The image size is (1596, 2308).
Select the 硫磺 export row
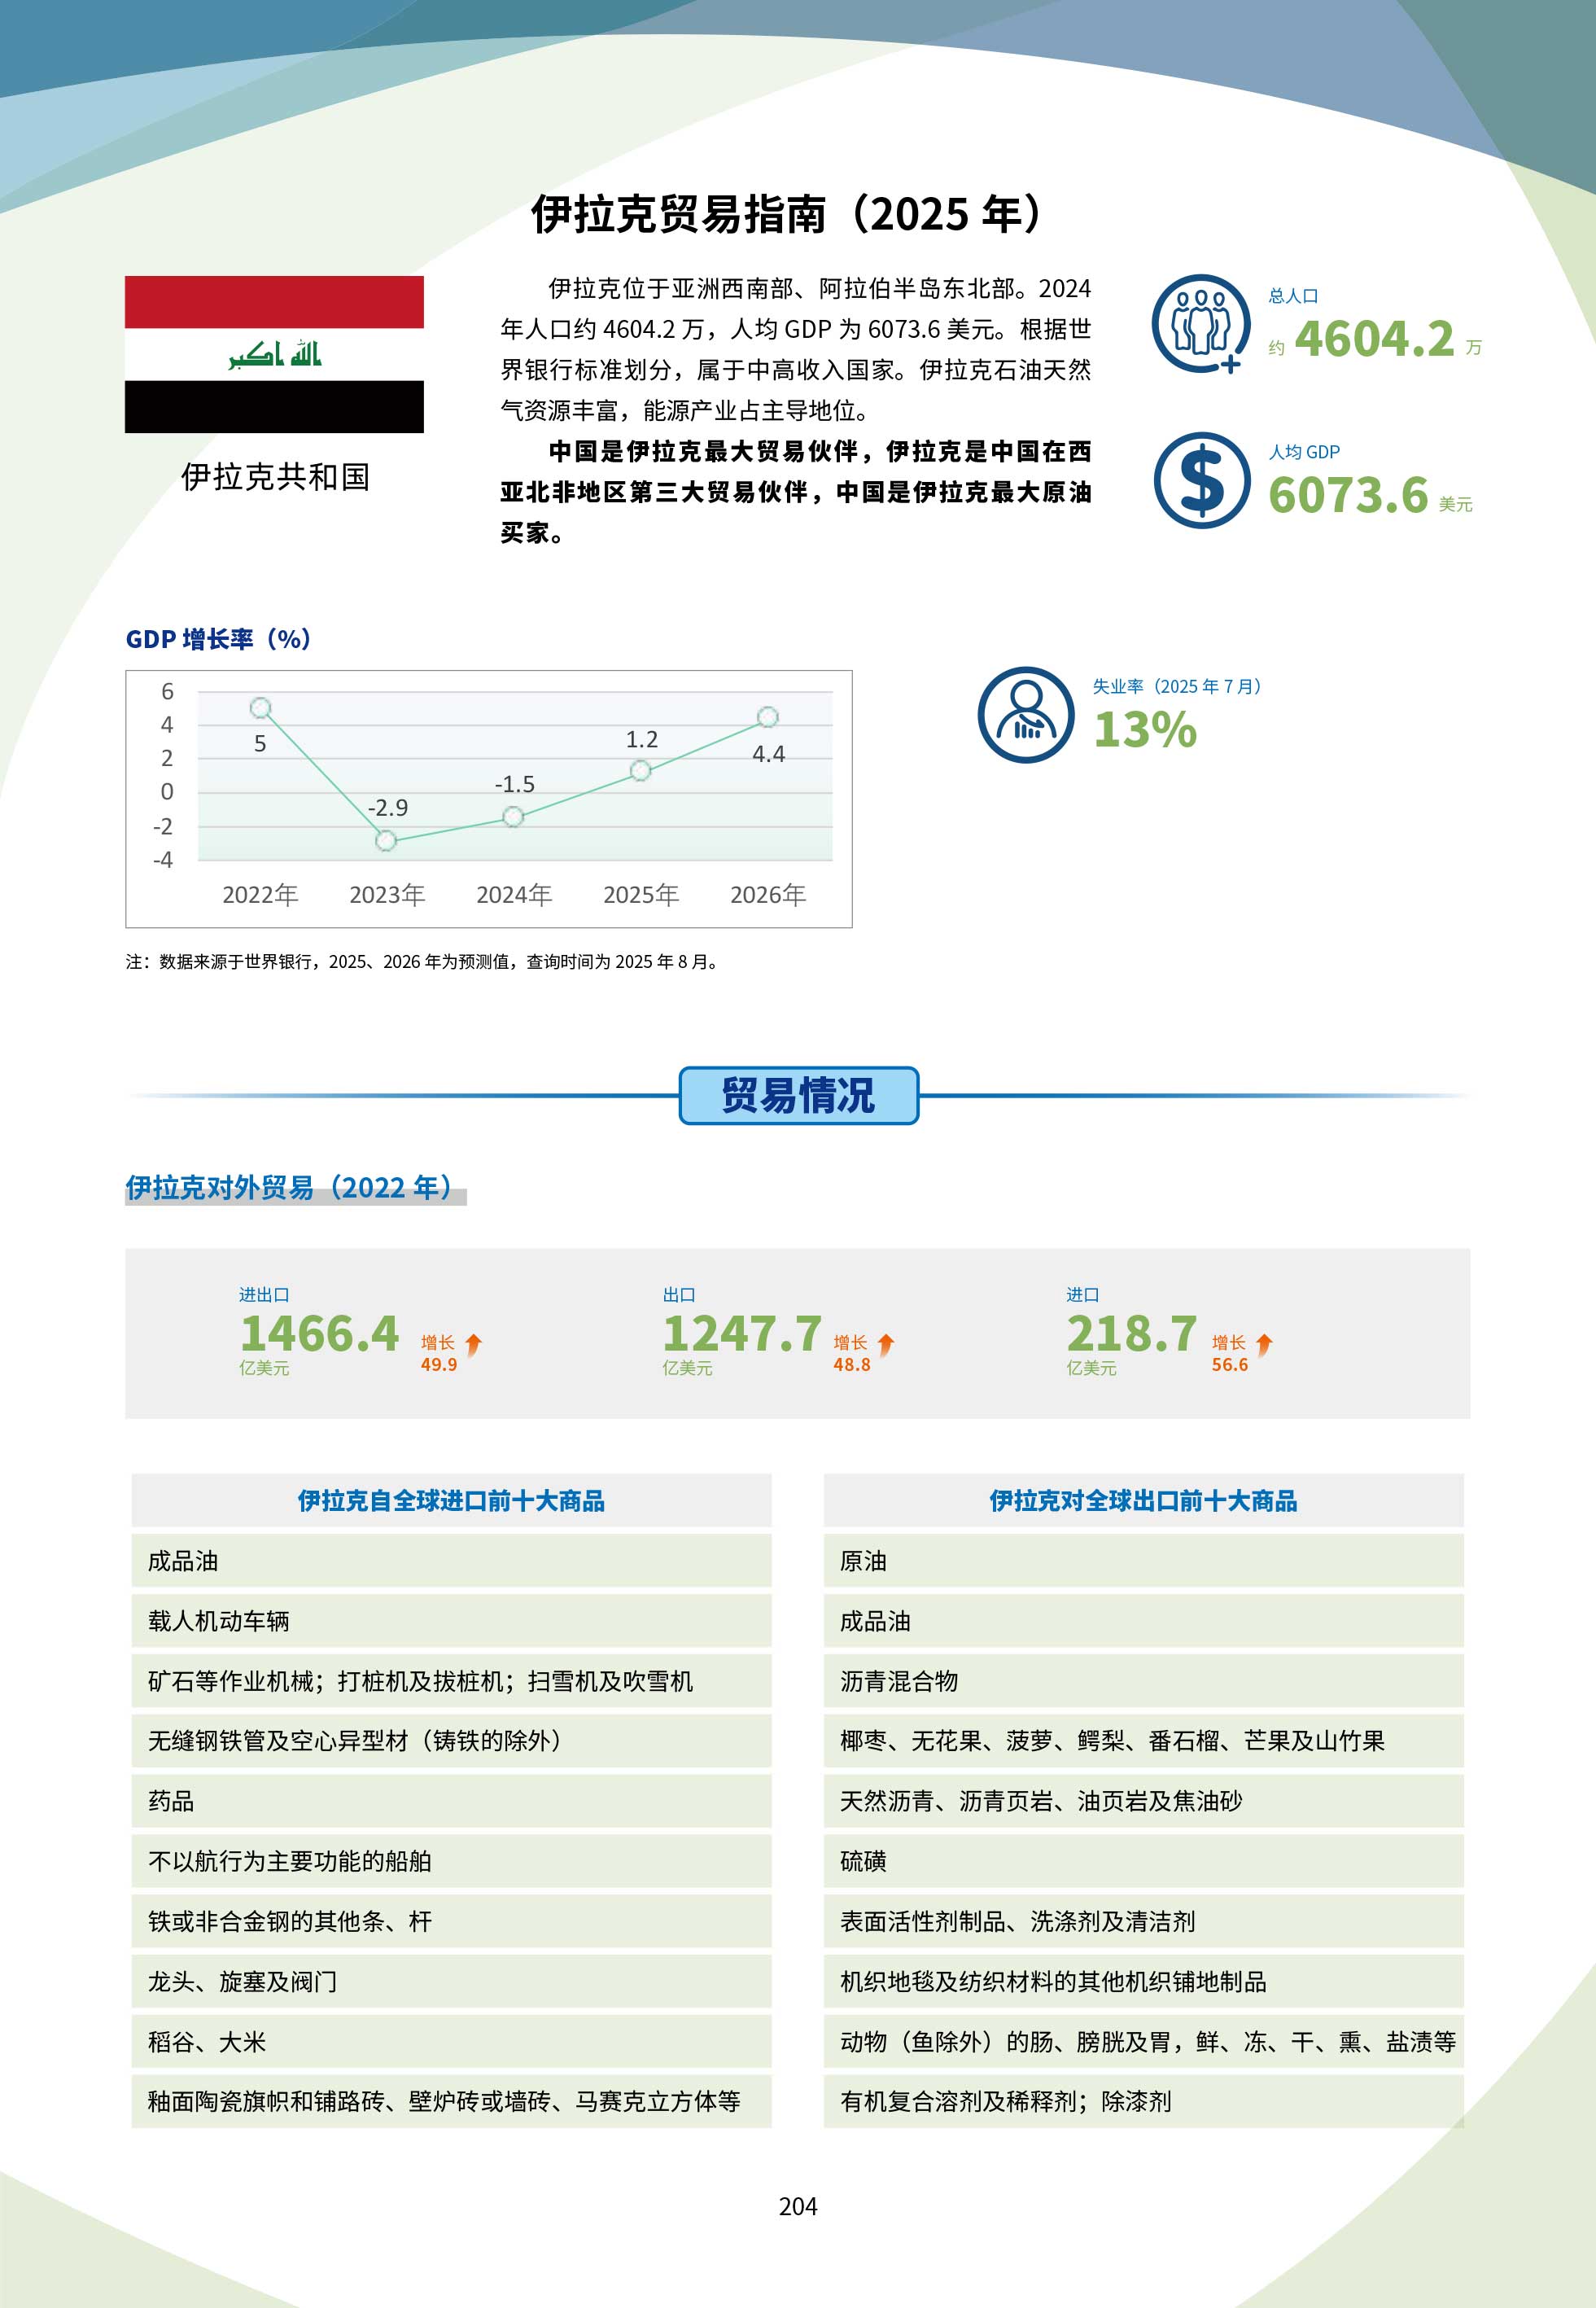click(1143, 1860)
